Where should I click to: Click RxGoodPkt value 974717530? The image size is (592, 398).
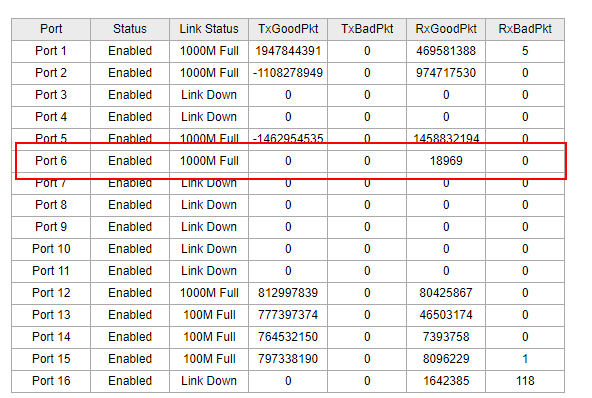[446, 73]
